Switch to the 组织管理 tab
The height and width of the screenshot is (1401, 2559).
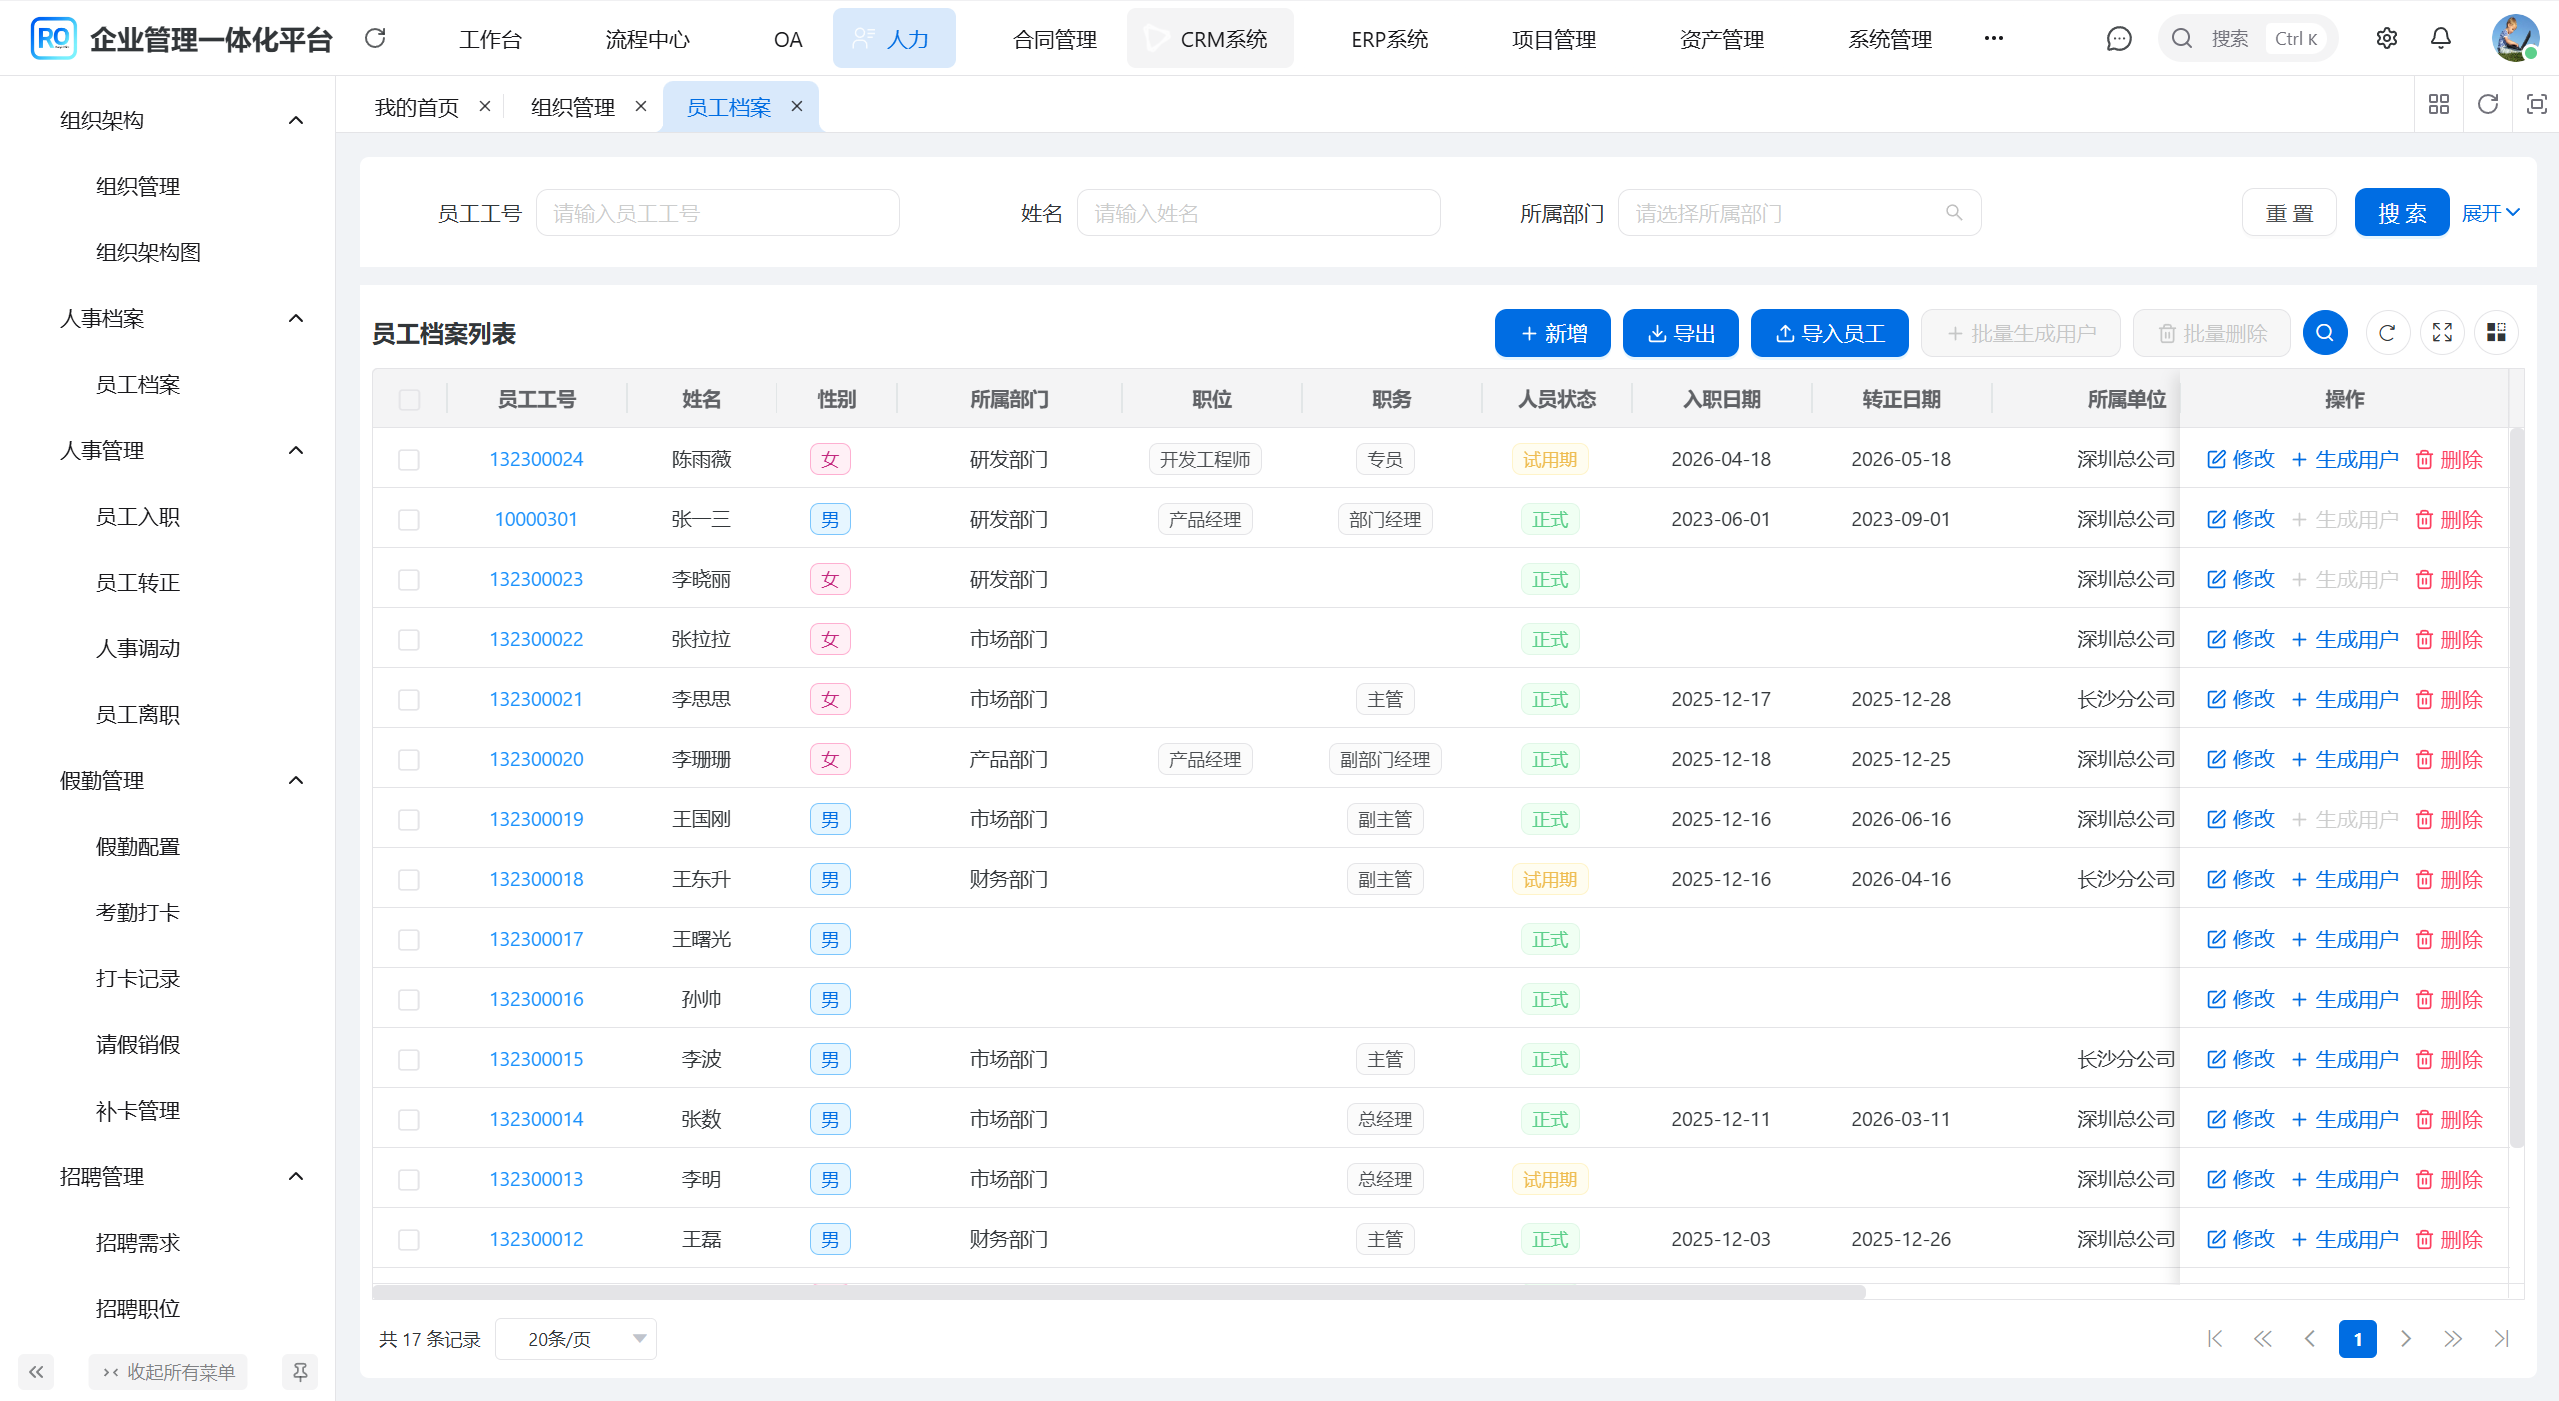573,107
